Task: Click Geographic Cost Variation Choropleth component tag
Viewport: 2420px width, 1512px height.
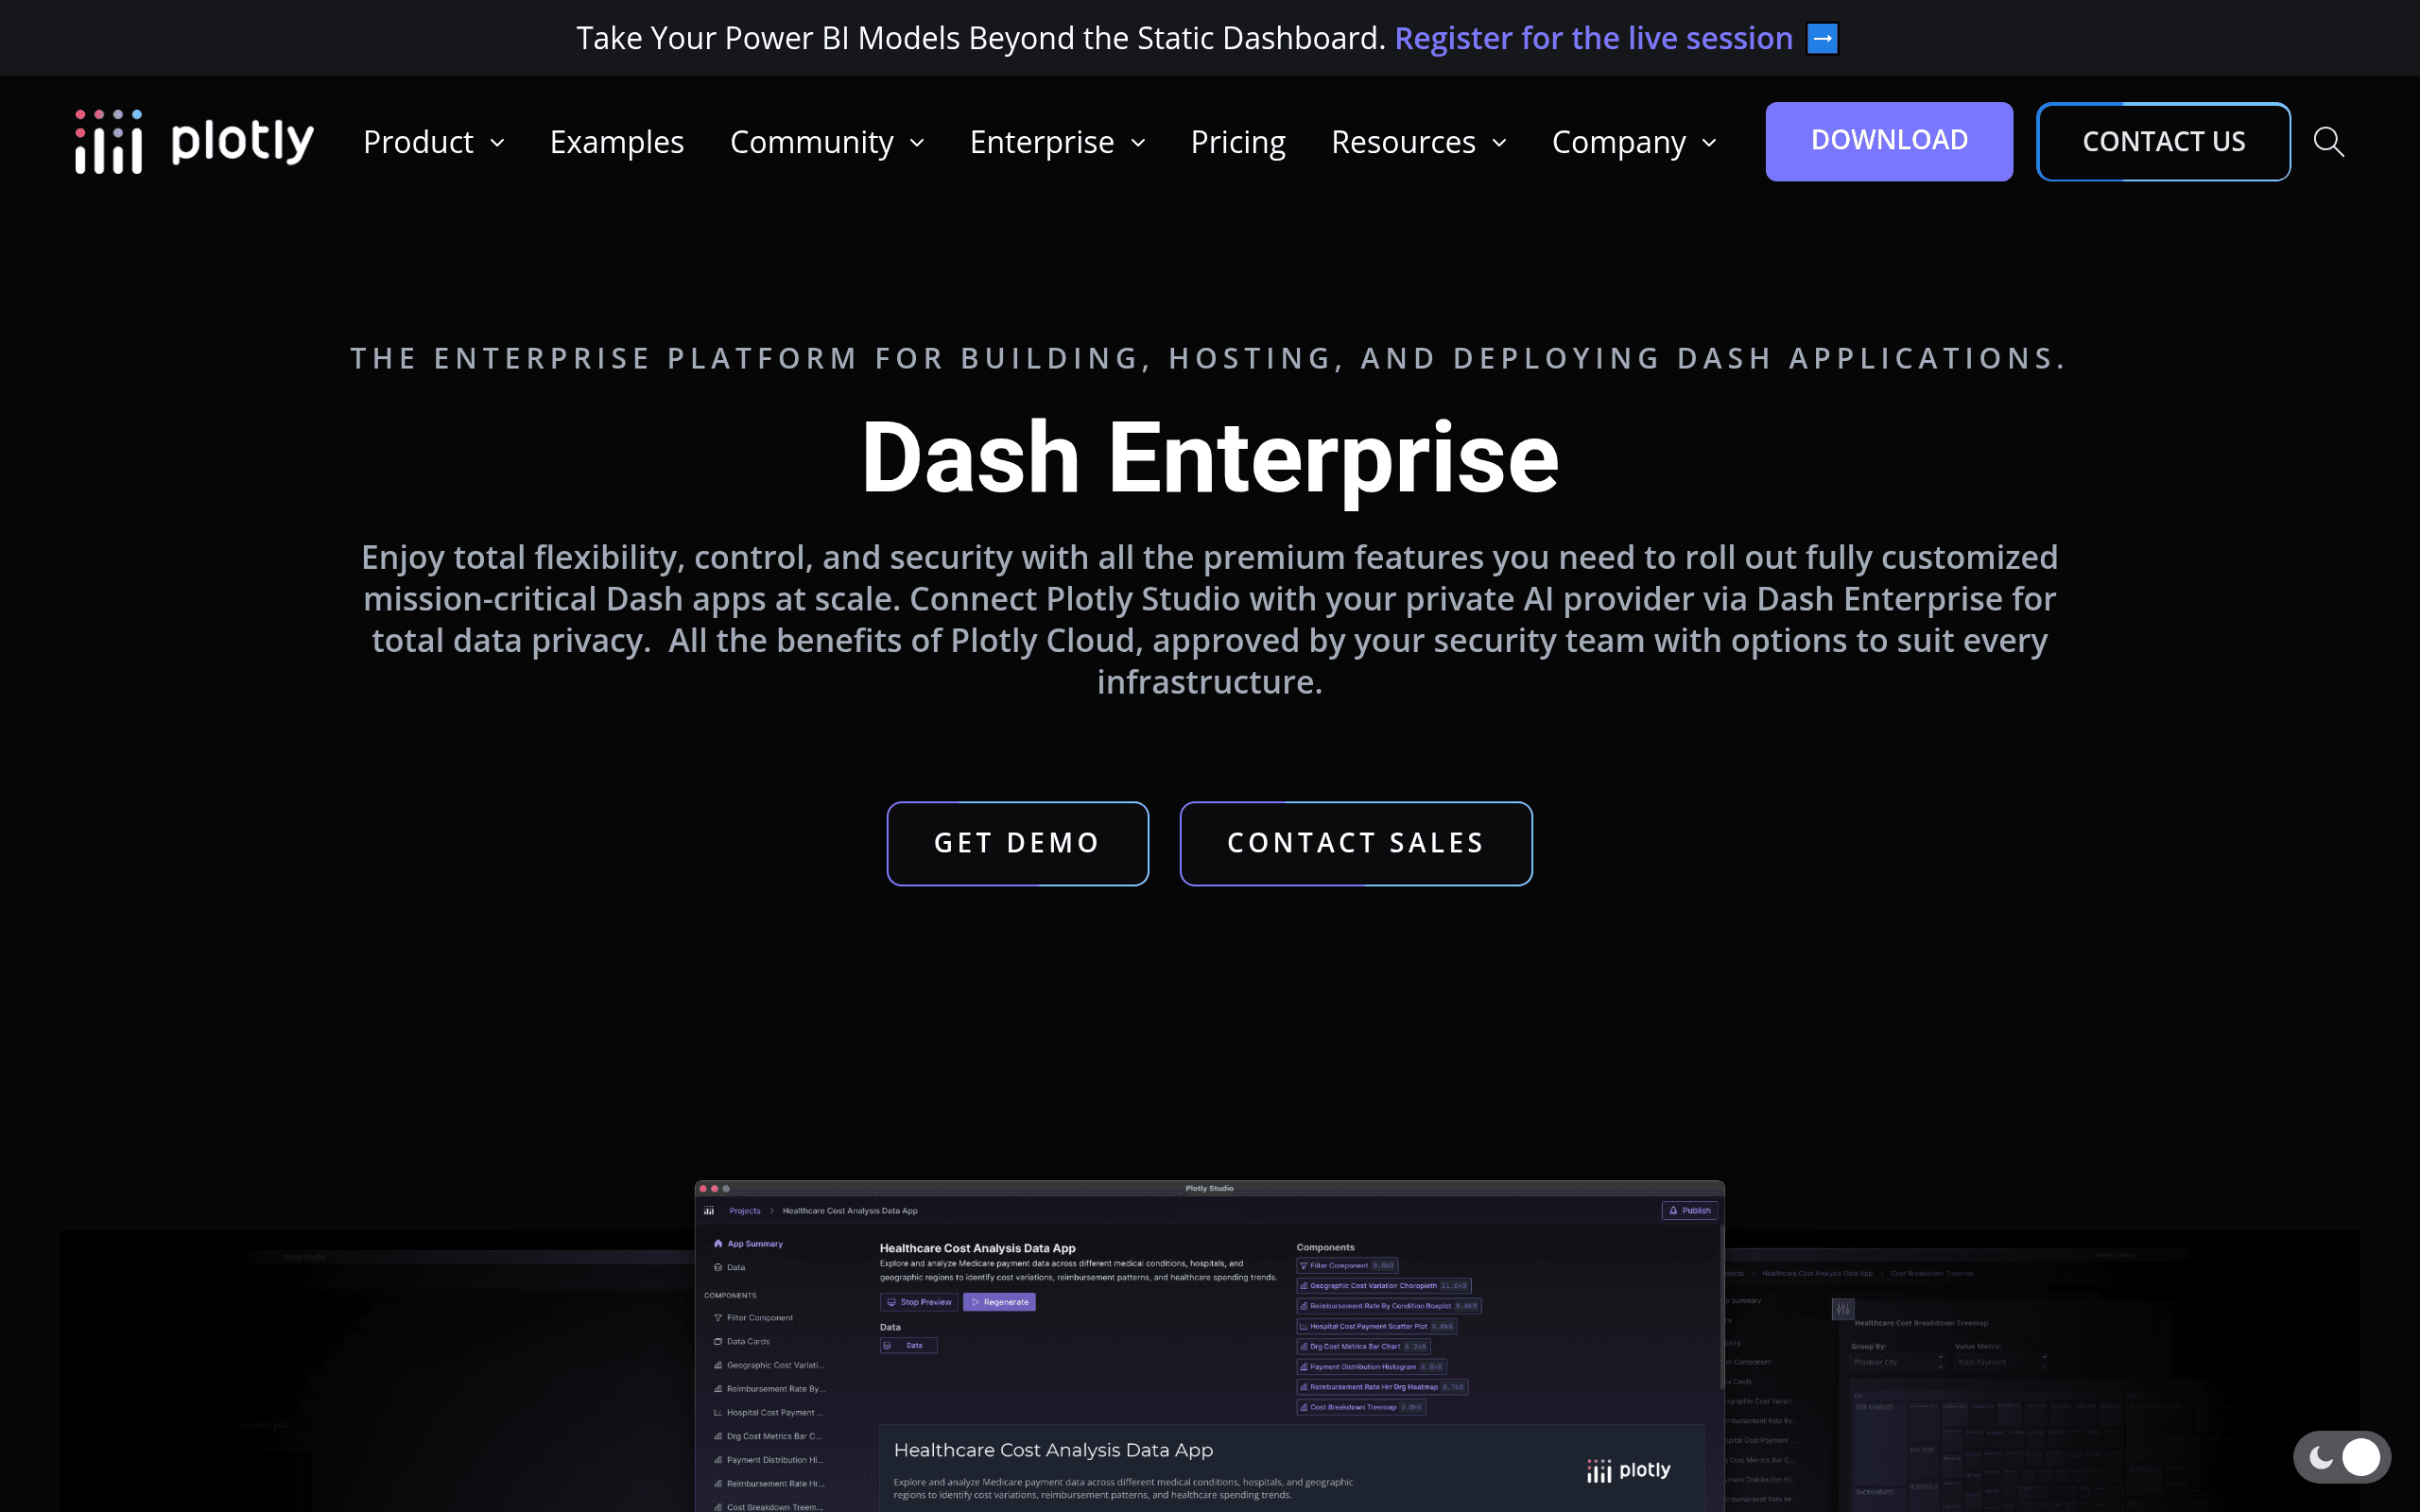Action: click(x=1384, y=1286)
